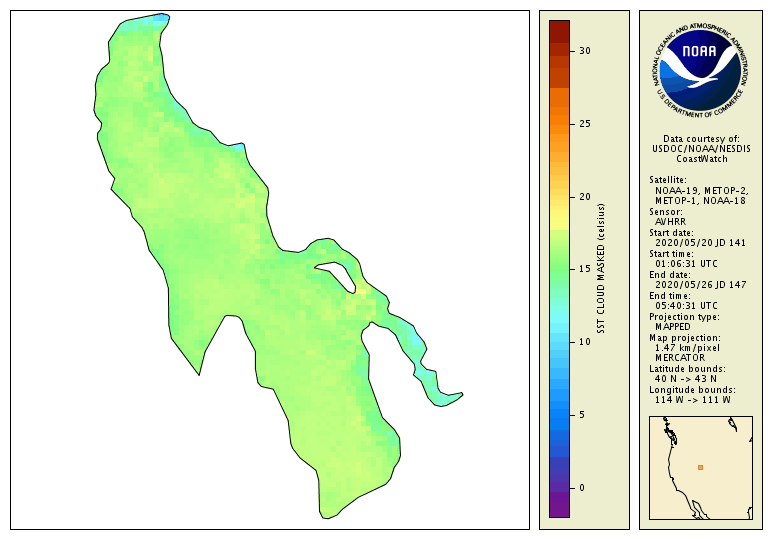Click the 'Sensor:' label

coord(666,212)
